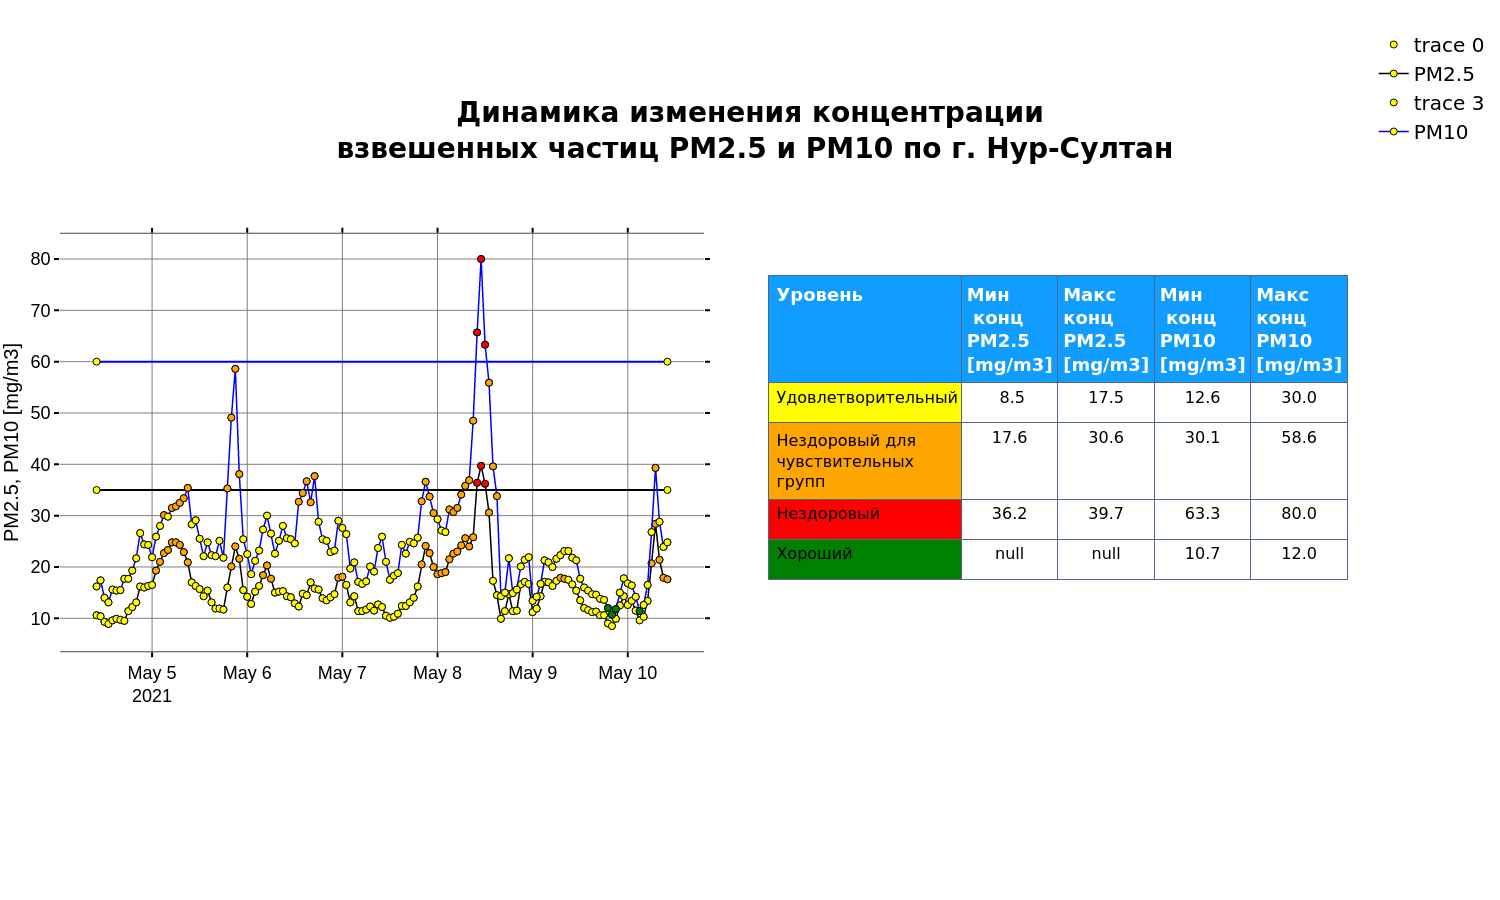1500x900 pixels.
Task: Click the orange PM10 peak near 58 on May 5
Action: tap(235, 369)
